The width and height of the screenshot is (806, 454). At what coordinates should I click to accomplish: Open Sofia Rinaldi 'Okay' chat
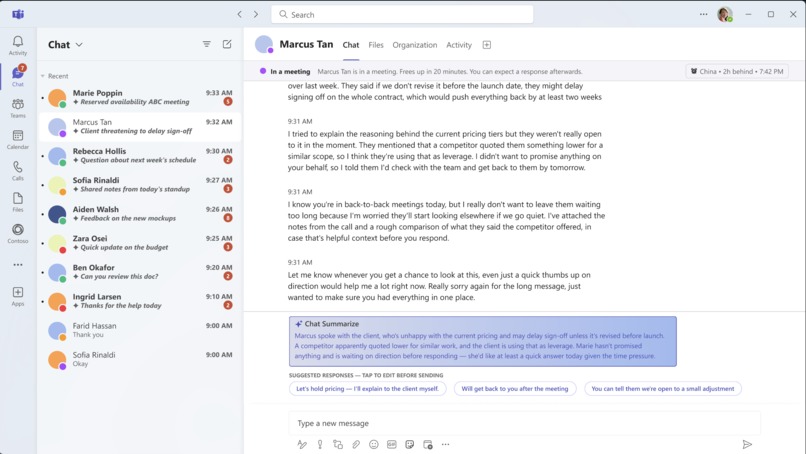(x=139, y=359)
